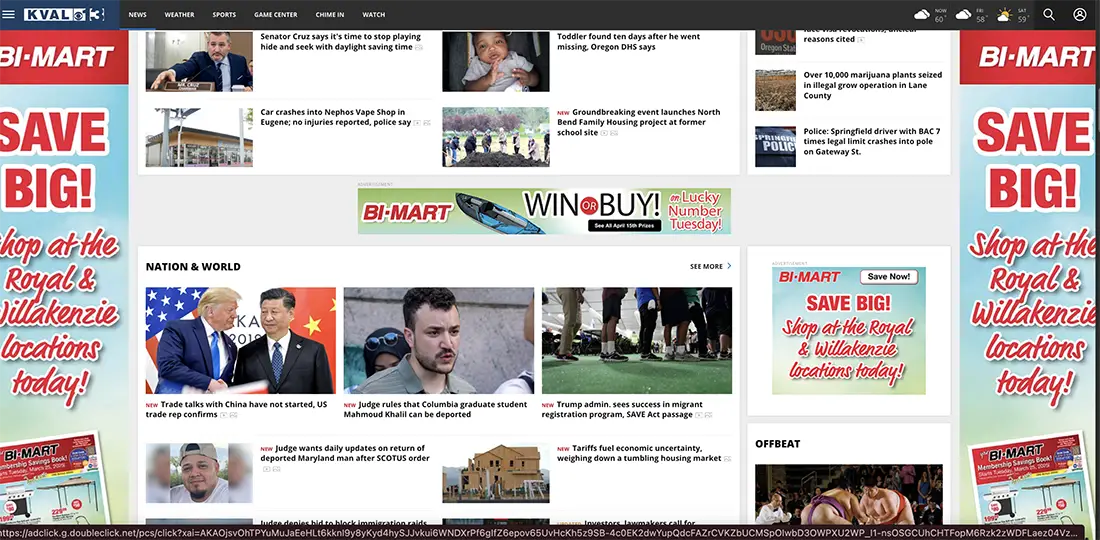Click the sumo wrestlers Offbeat photo
The height and width of the screenshot is (540, 1100).
coord(849,494)
